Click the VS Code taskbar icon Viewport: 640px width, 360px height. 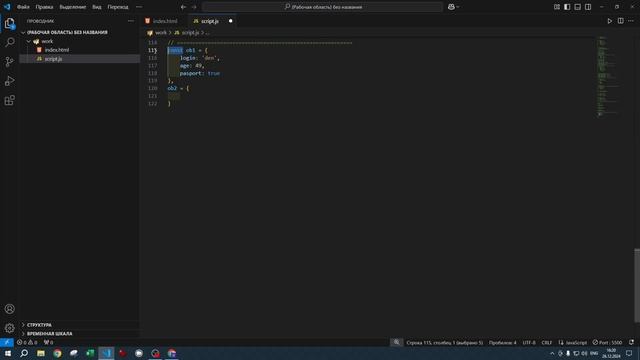(106, 353)
